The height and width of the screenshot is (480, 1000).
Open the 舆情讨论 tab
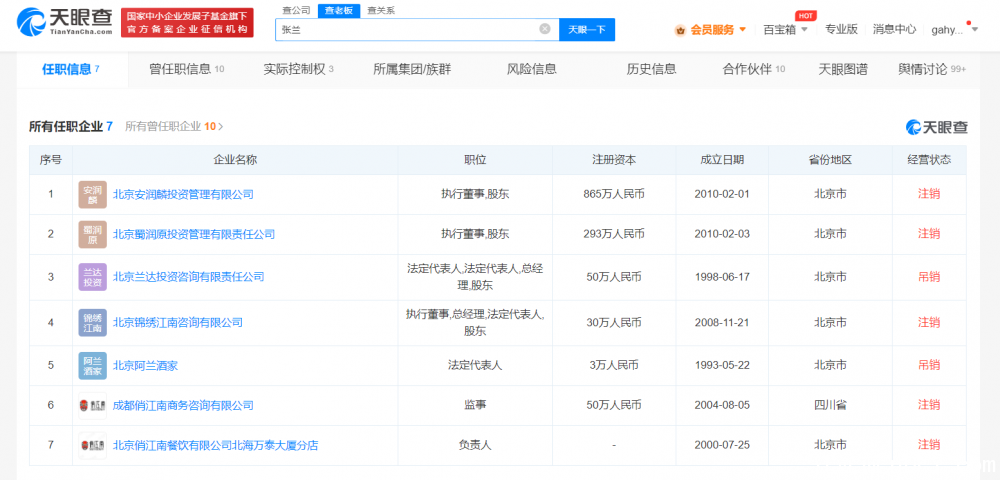click(x=932, y=69)
